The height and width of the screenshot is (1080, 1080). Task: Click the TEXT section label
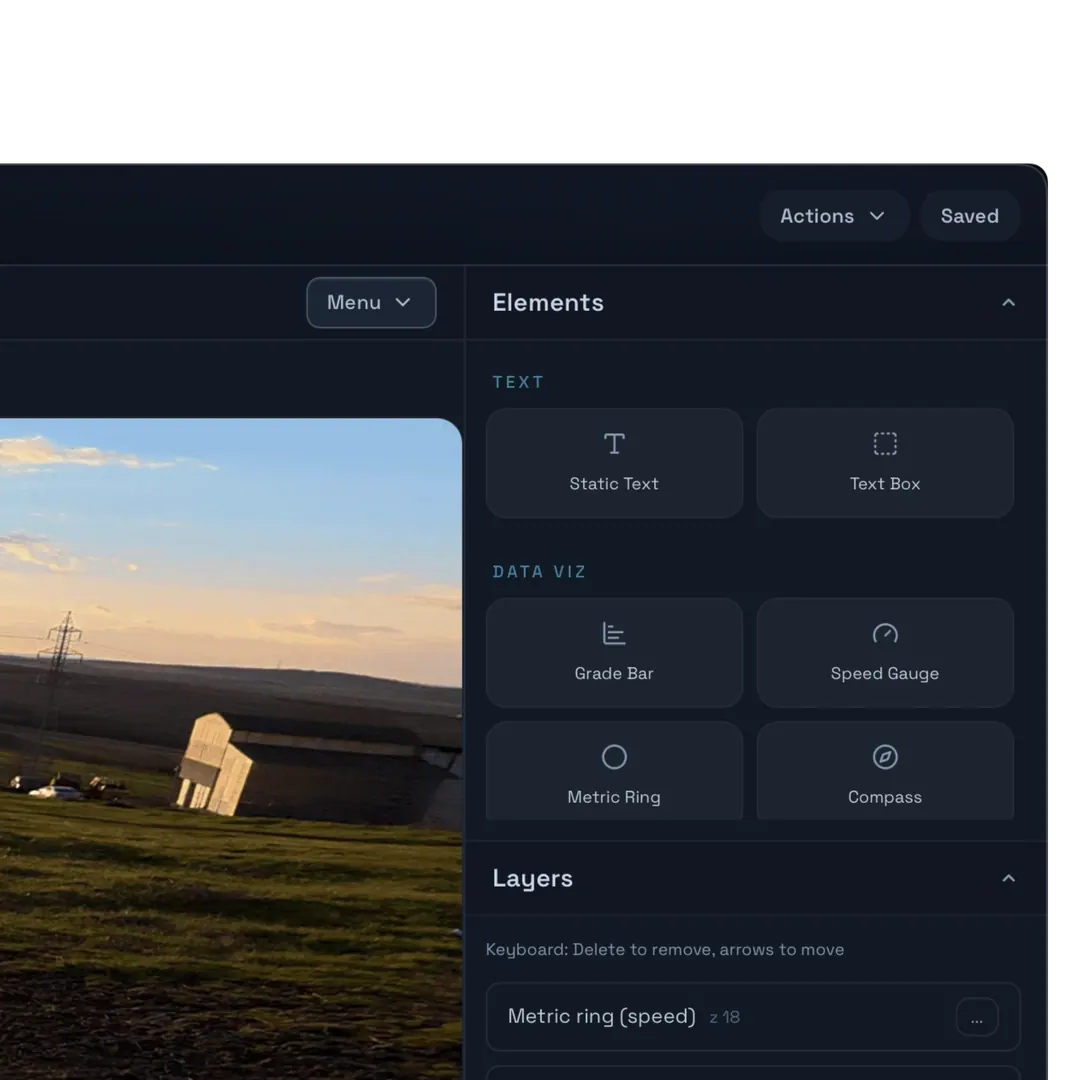(x=518, y=382)
